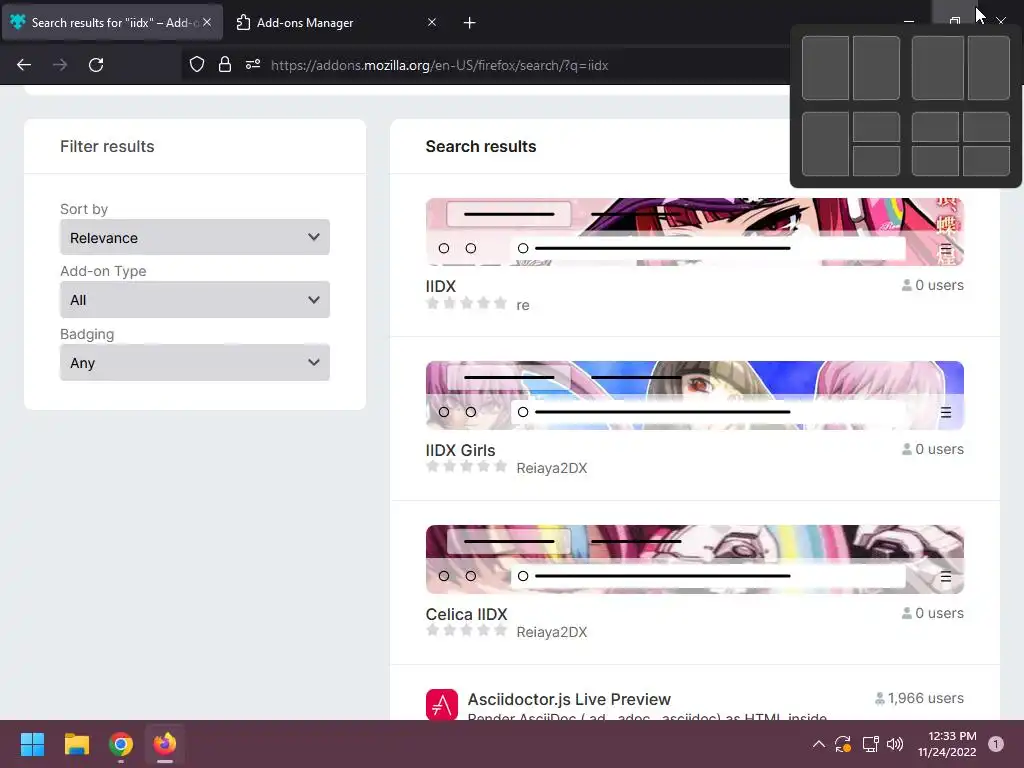This screenshot has width=1024, height=768.
Task: Open the IIDX Girls theme result
Action: [x=460, y=450]
